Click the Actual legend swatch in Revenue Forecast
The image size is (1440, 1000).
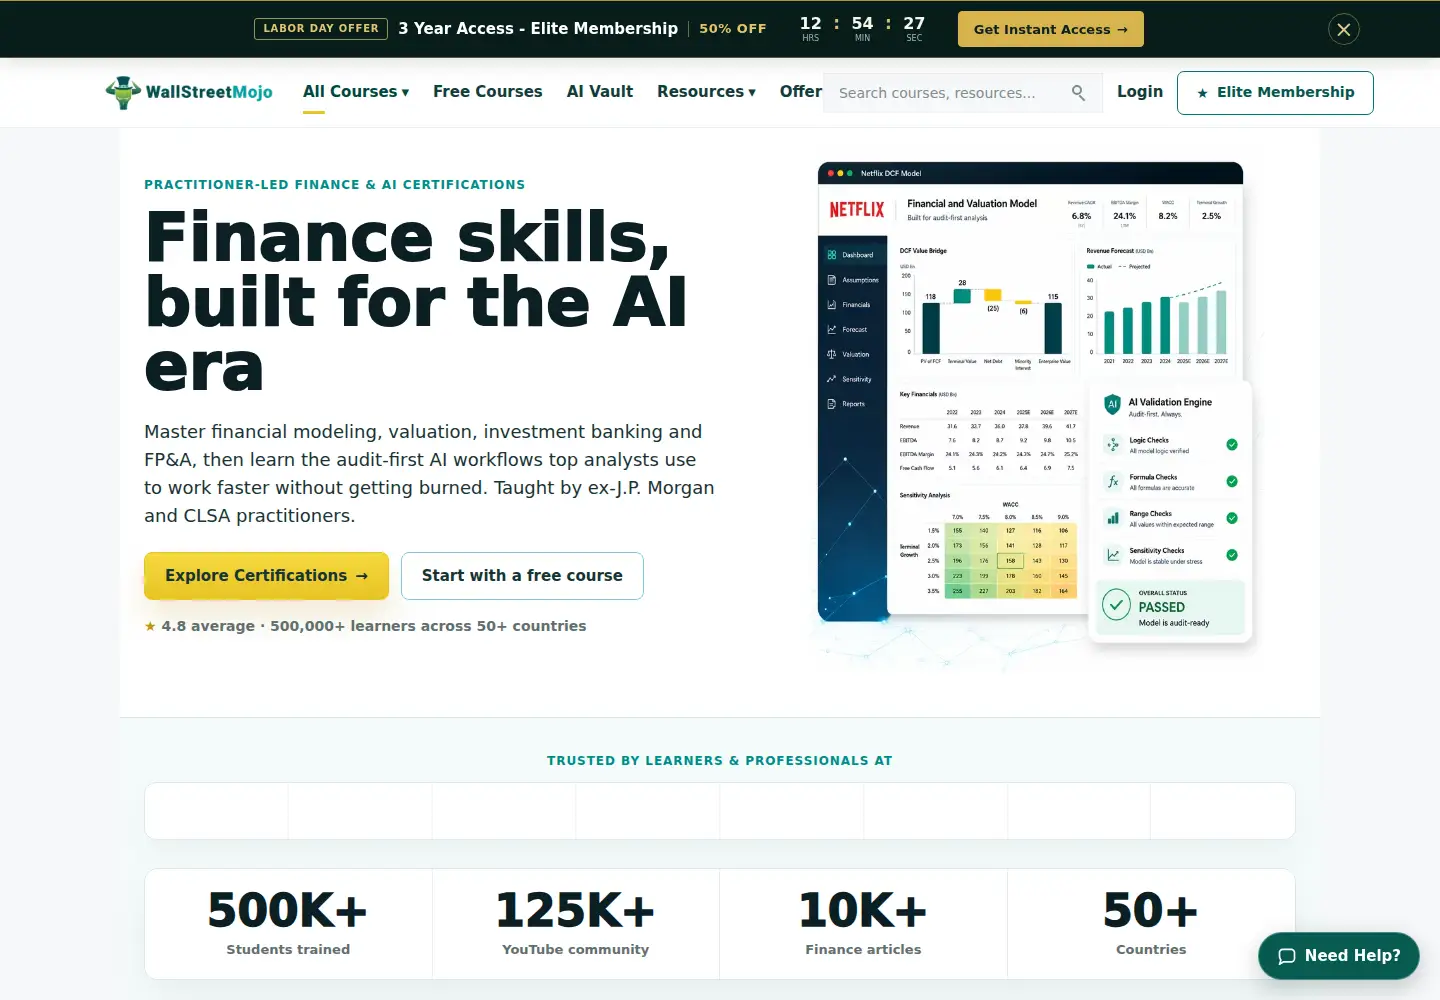pyautogui.click(x=1090, y=267)
